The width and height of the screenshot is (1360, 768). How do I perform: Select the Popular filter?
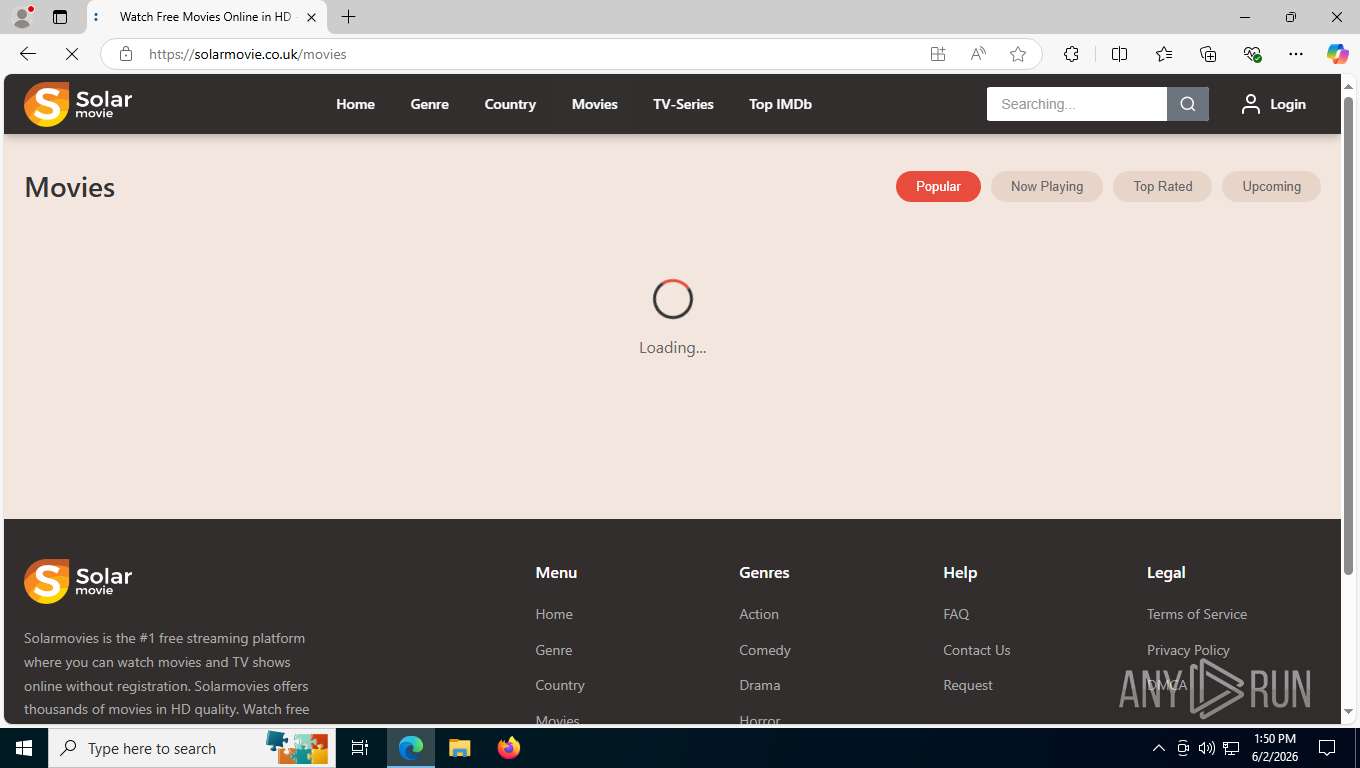[938, 186]
